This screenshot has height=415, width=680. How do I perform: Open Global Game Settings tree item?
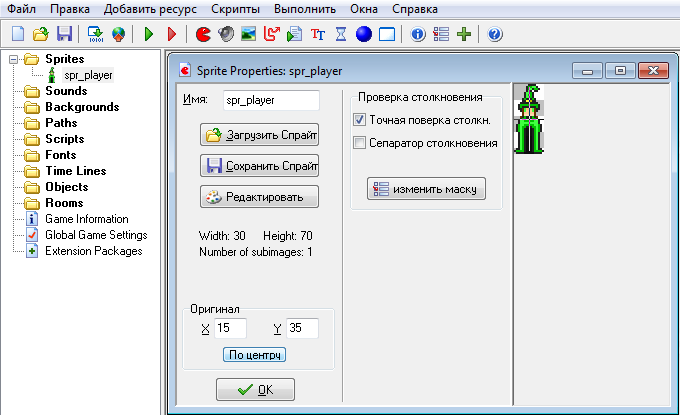pyautogui.click(x=96, y=235)
